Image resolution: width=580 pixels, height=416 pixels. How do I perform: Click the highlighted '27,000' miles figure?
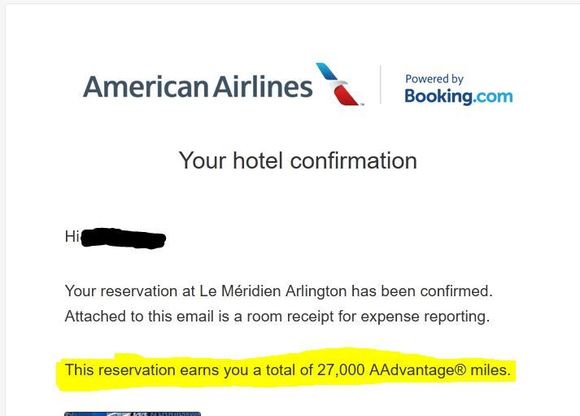(341, 370)
